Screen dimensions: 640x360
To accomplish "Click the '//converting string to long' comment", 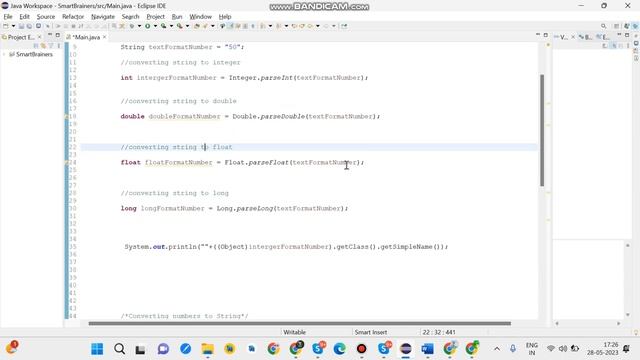I will tap(175, 193).
